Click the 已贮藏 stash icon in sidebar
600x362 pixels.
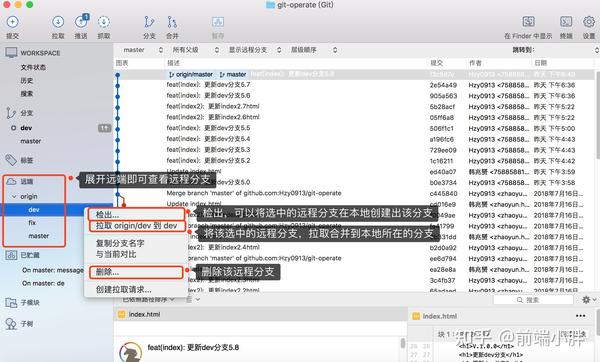tap(11, 255)
